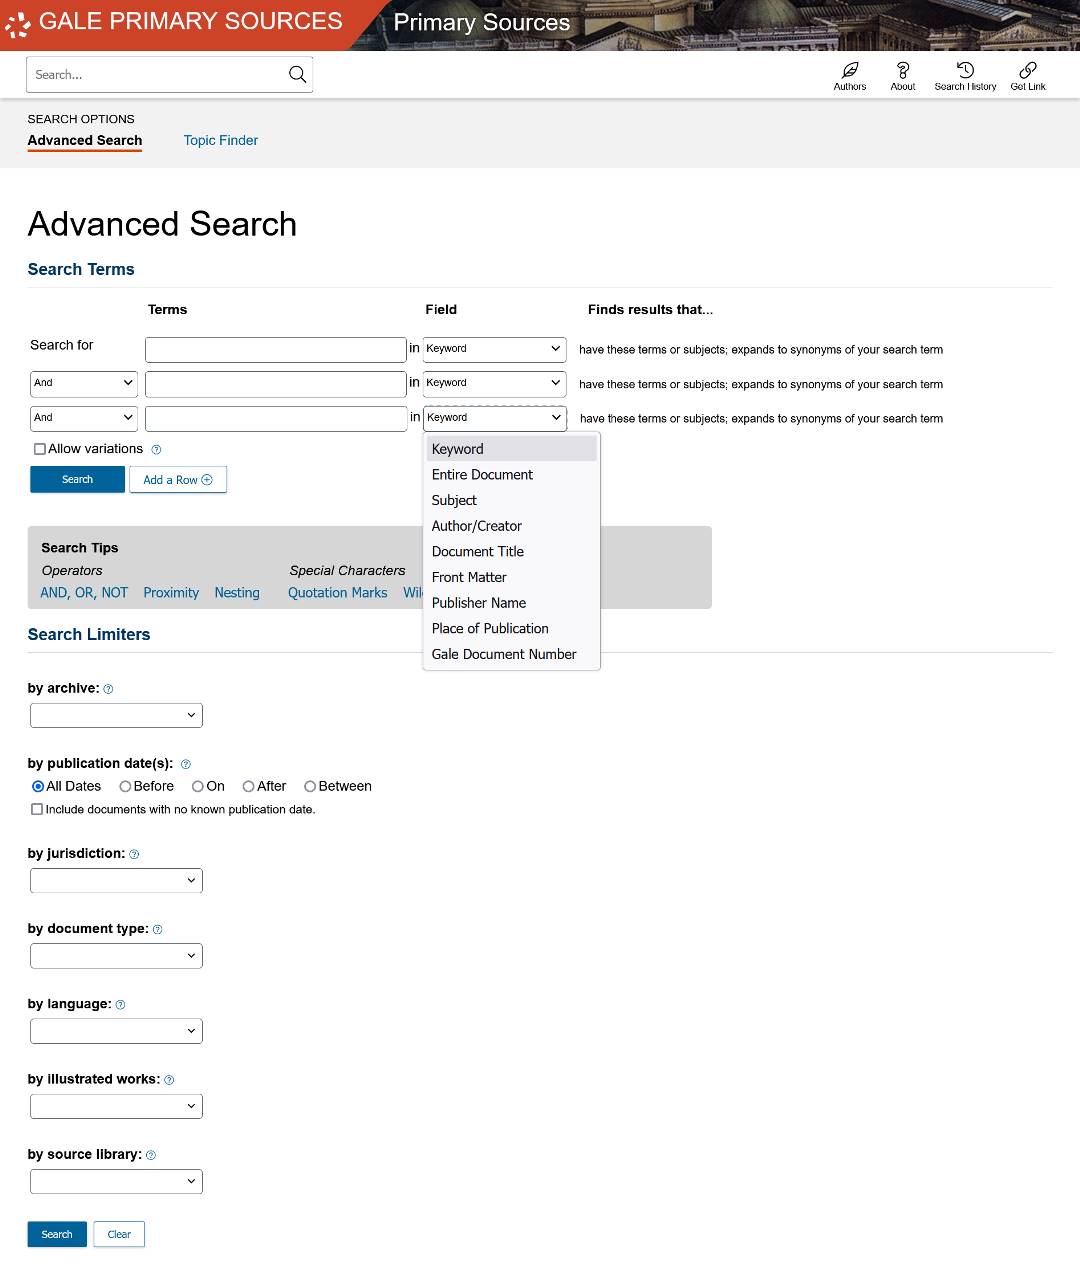1080x1264 pixels.
Task: Collapse the third row Keyword field dropdown
Action: pyautogui.click(x=495, y=418)
